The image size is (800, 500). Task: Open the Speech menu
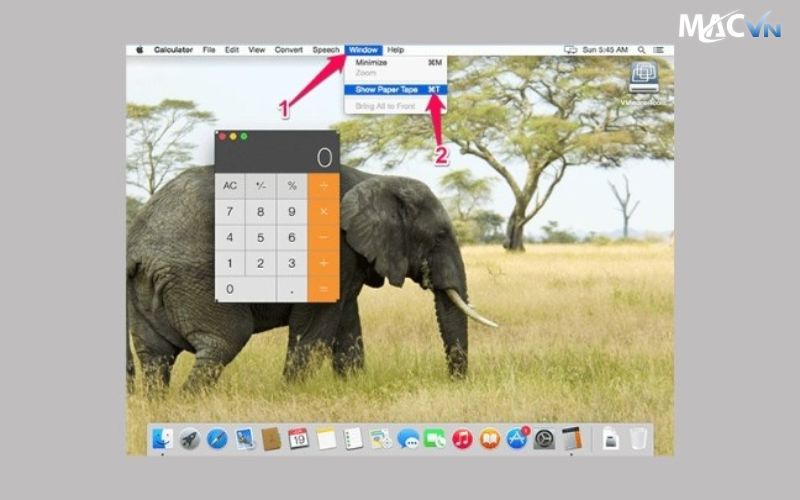[326, 49]
